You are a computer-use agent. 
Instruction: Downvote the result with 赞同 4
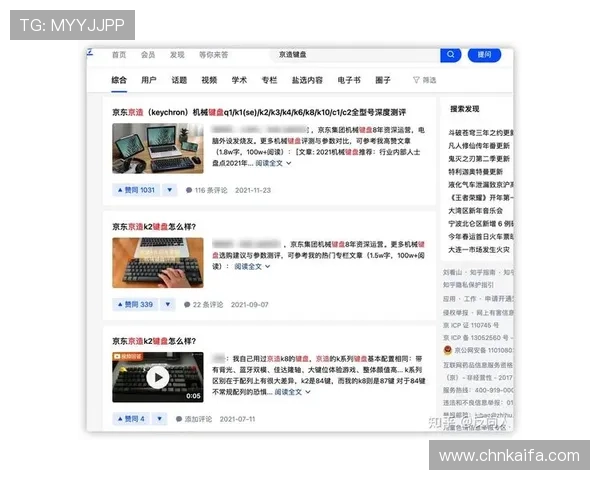pos(160,419)
